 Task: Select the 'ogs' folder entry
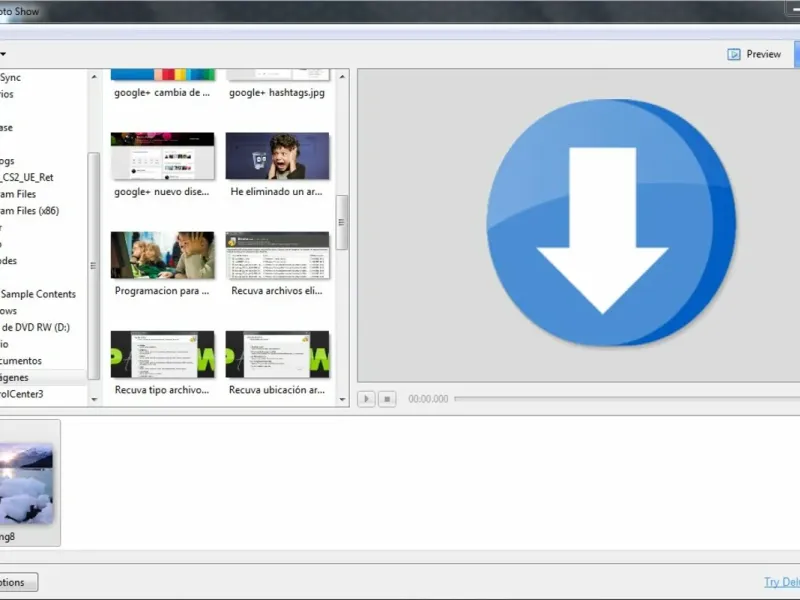coord(7,161)
